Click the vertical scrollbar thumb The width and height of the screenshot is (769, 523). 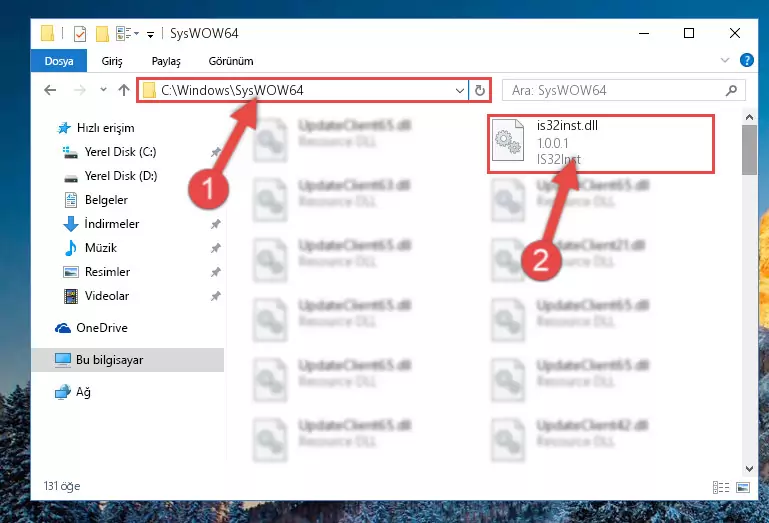pos(749,150)
